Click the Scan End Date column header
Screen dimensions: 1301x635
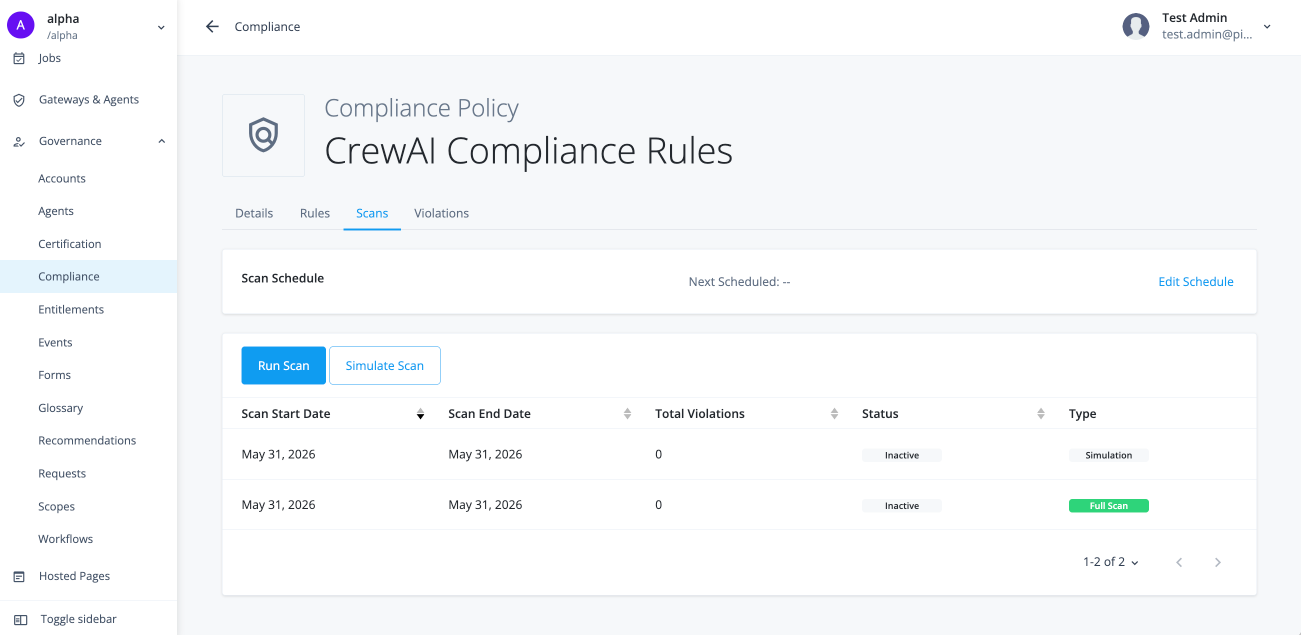[x=490, y=414]
